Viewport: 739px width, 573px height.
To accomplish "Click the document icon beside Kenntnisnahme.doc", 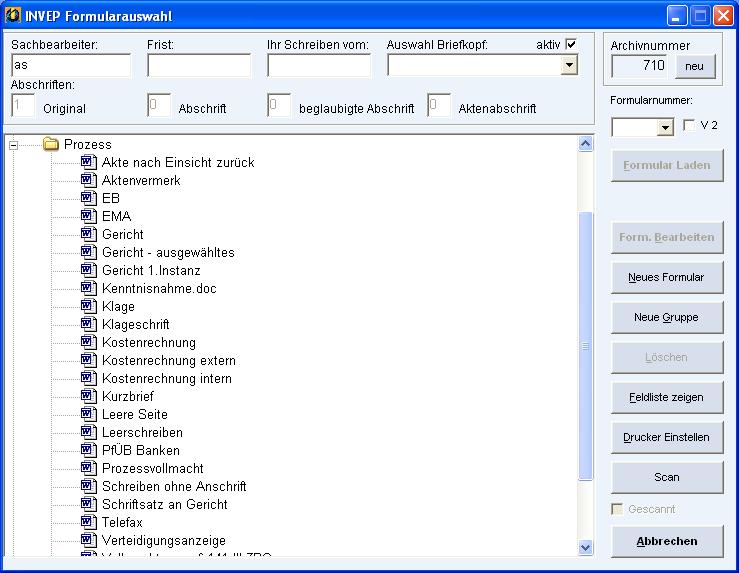I will [x=89, y=288].
